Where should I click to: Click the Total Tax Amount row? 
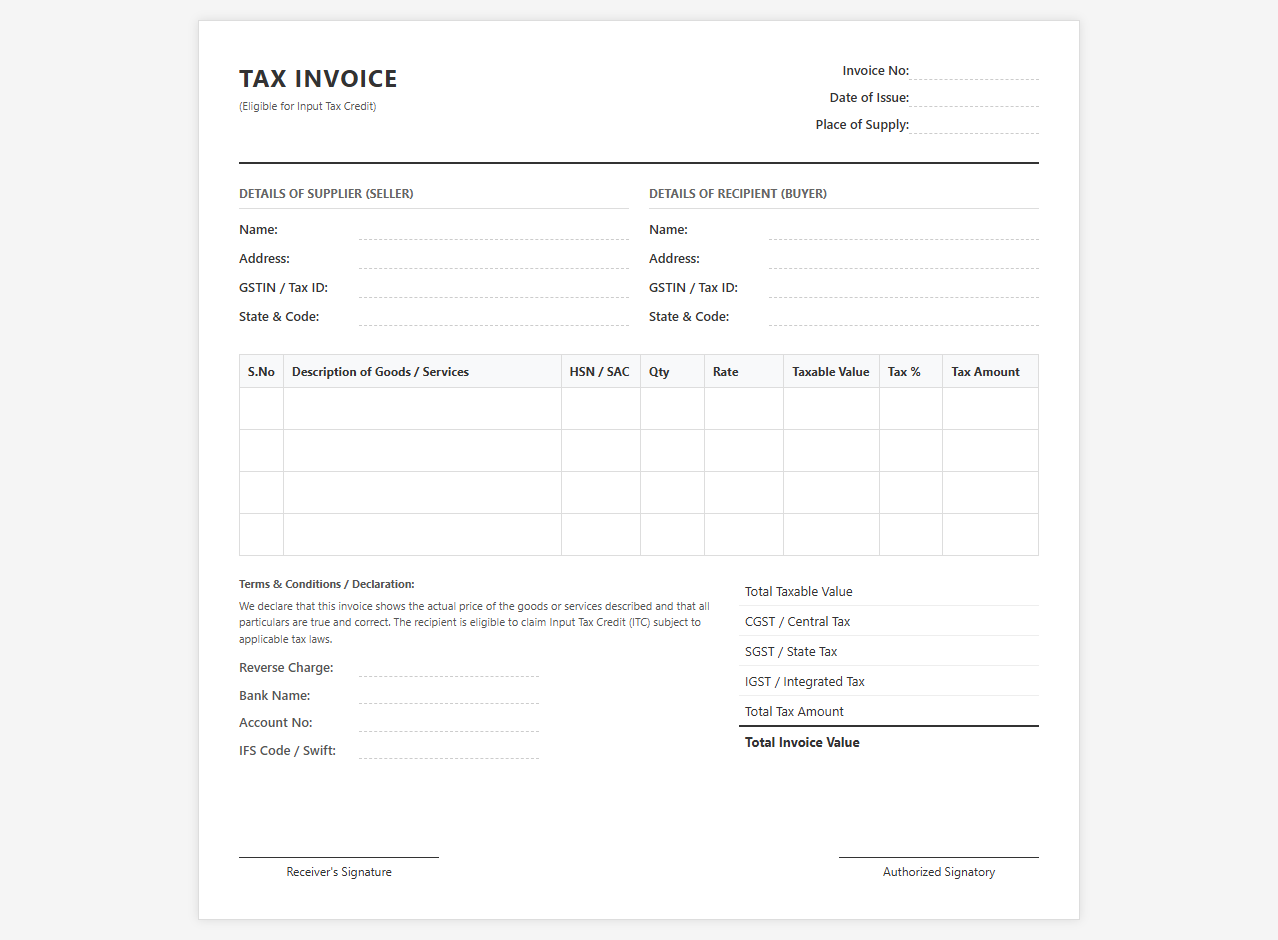[x=889, y=711]
